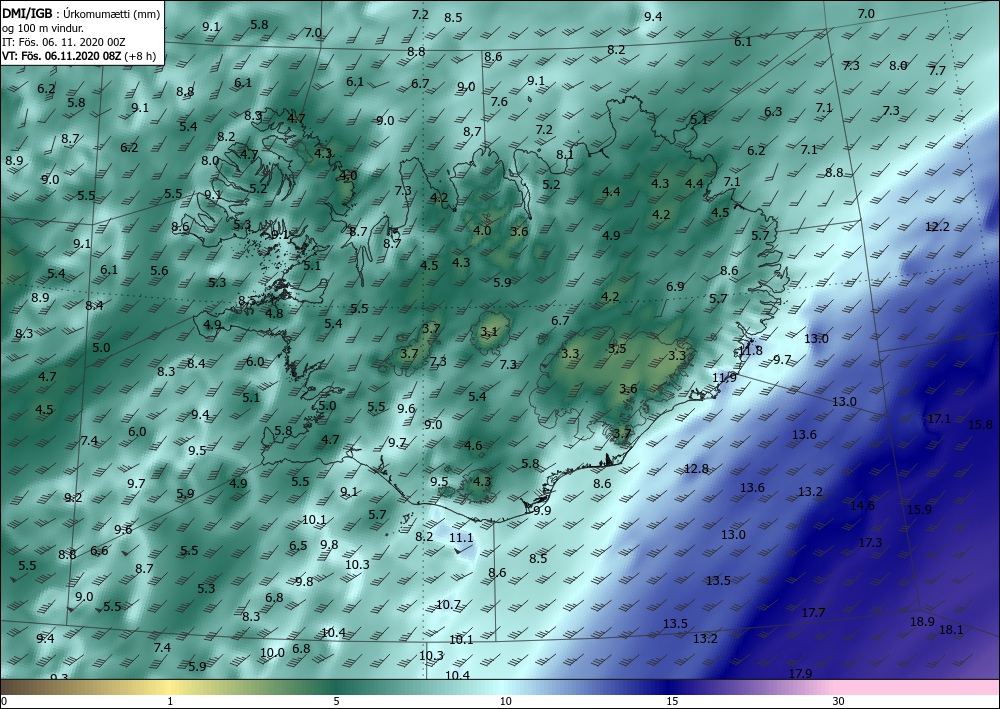
Task: Select the '6.6' value on the map
Action: click(99, 550)
